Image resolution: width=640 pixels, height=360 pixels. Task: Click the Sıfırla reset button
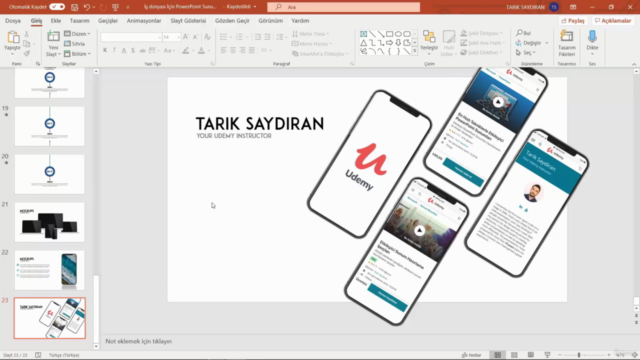point(75,44)
